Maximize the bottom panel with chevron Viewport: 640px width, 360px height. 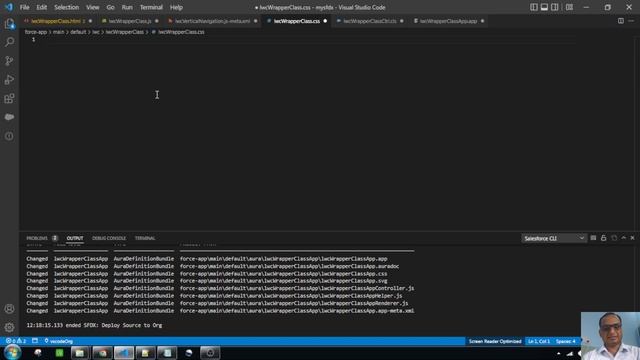pyautogui.click(x=624, y=238)
